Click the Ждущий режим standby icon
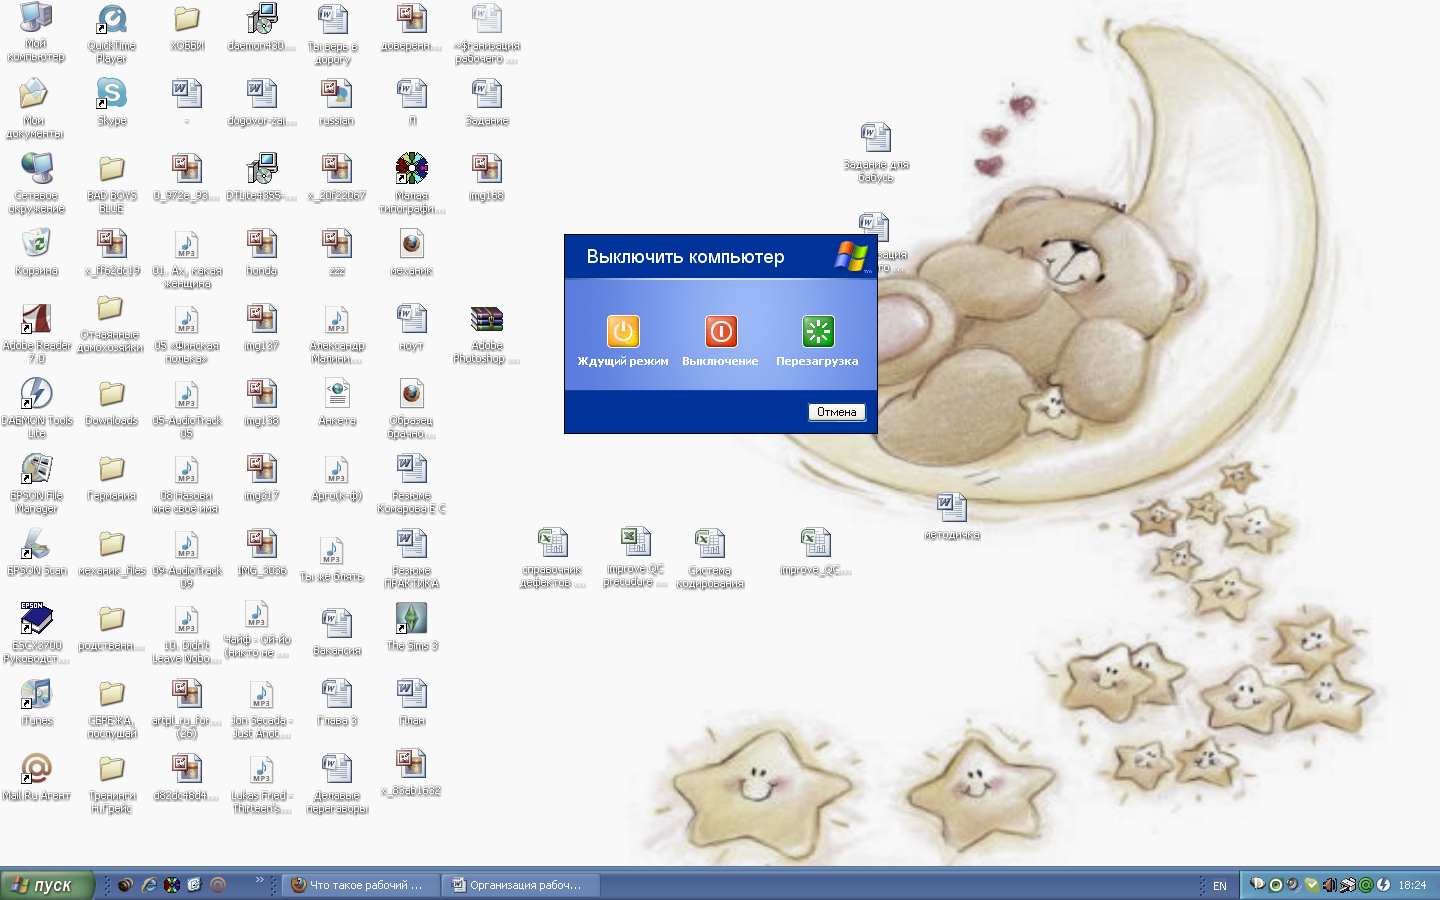The width and height of the screenshot is (1440, 900). coord(622,331)
